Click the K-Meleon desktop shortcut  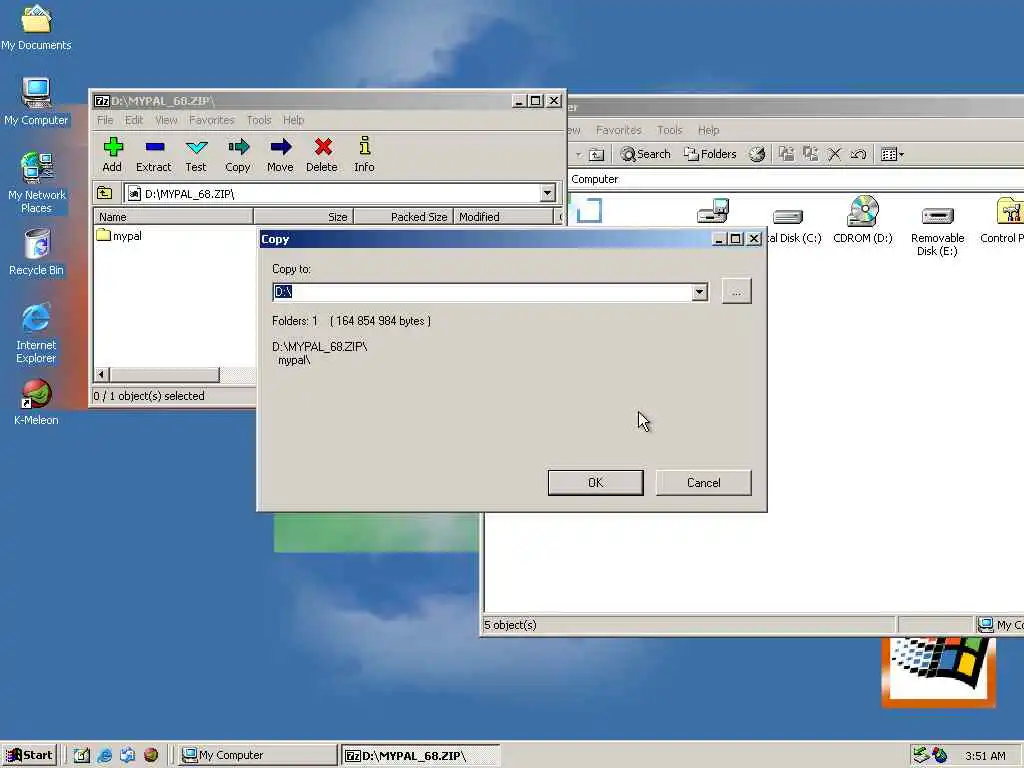36,402
